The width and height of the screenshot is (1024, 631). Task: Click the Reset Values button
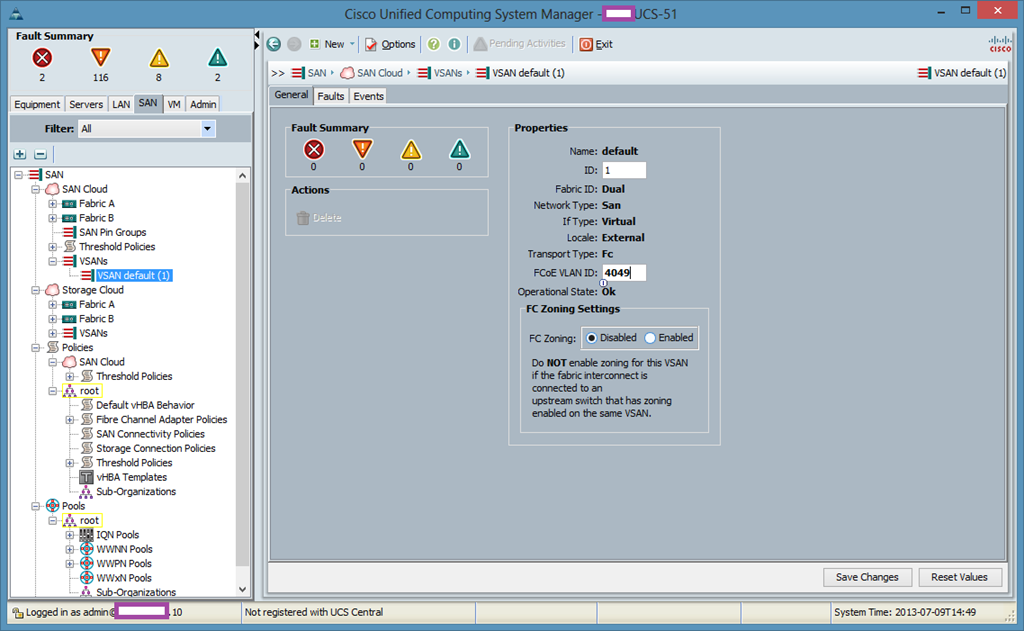click(x=959, y=577)
